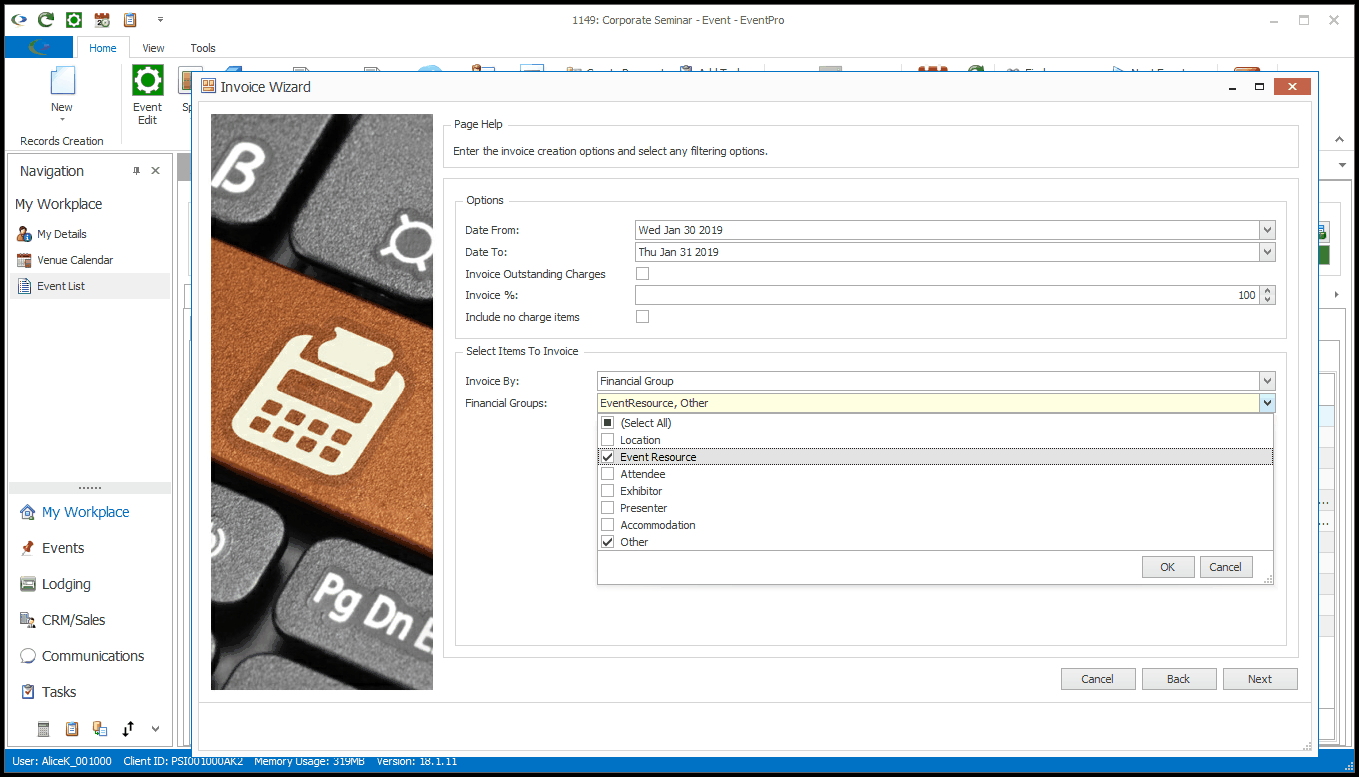Click the dropdown popup resize grip

coord(1268,579)
